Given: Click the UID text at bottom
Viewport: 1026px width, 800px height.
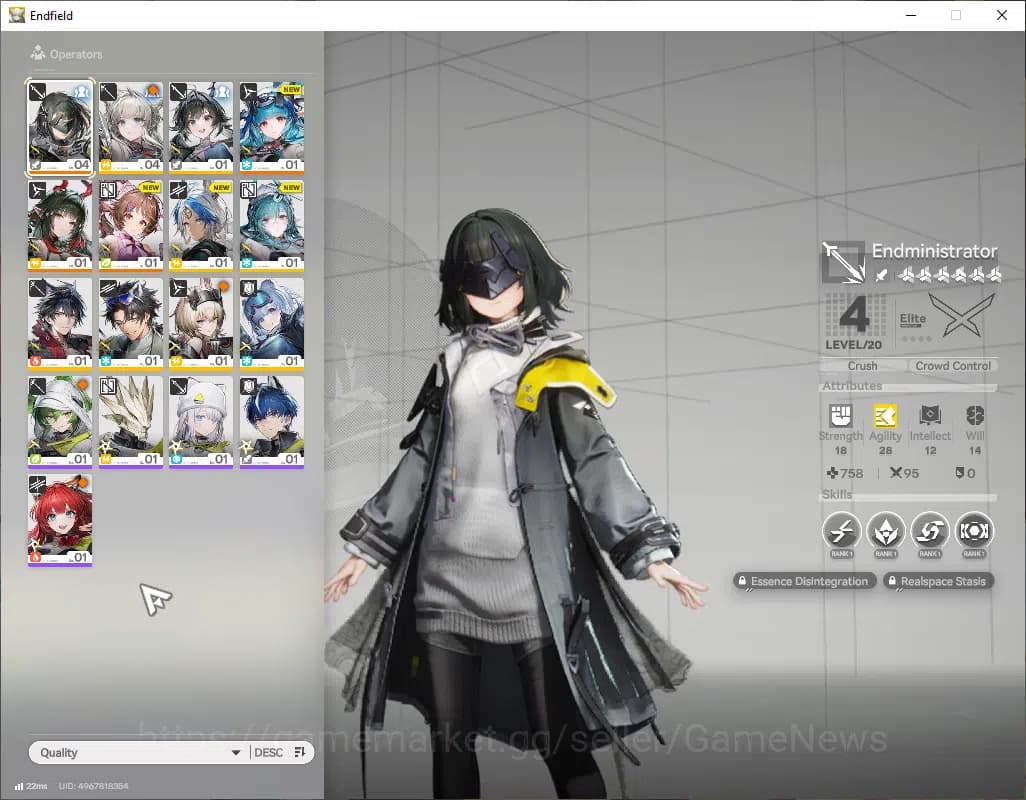Looking at the screenshot, I should (x=94, y=786).
